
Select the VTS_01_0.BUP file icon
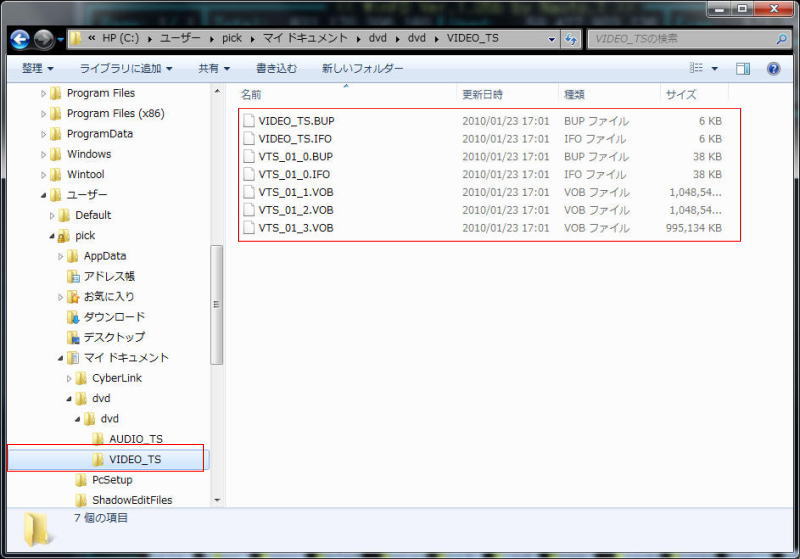(x=248, y=157)
